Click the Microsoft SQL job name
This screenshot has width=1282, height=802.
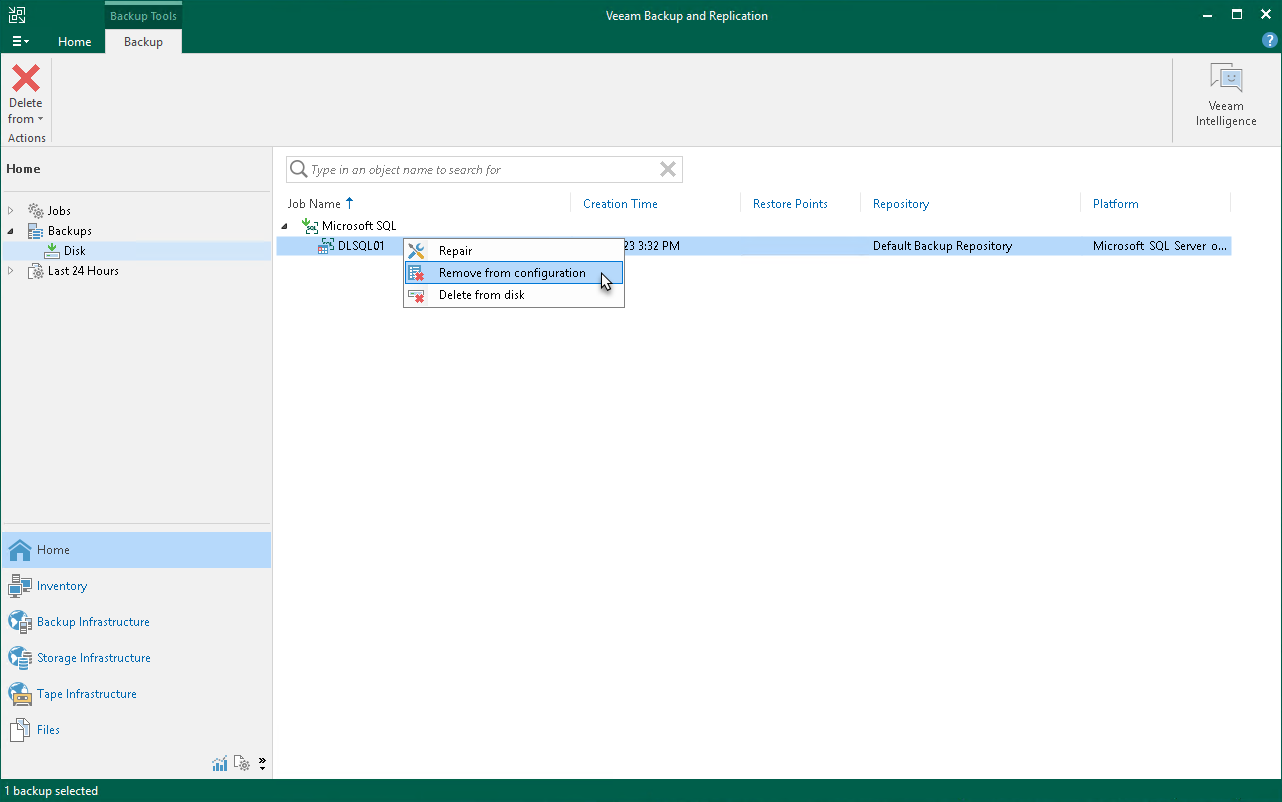pyautogui.click(x=359, y=226)
